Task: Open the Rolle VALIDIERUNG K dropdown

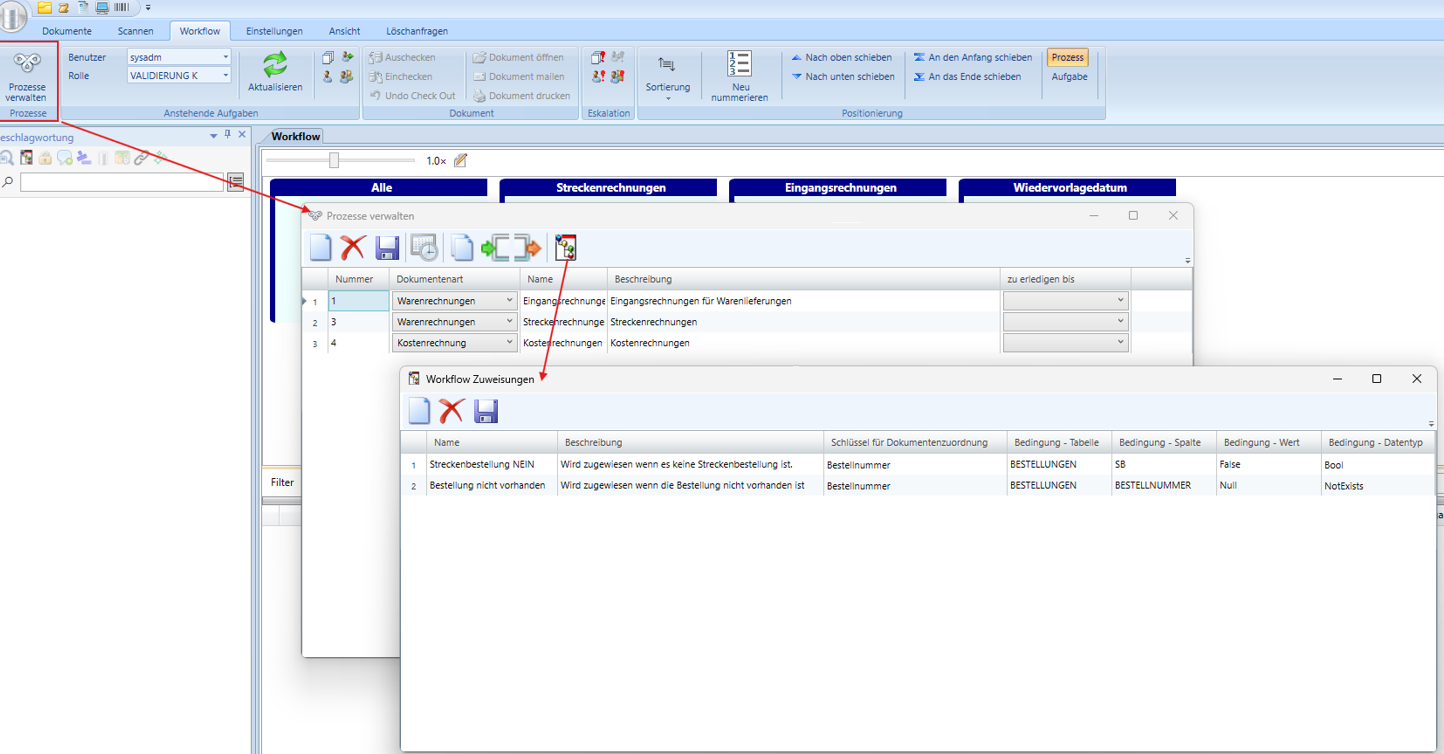Action: 225,76
